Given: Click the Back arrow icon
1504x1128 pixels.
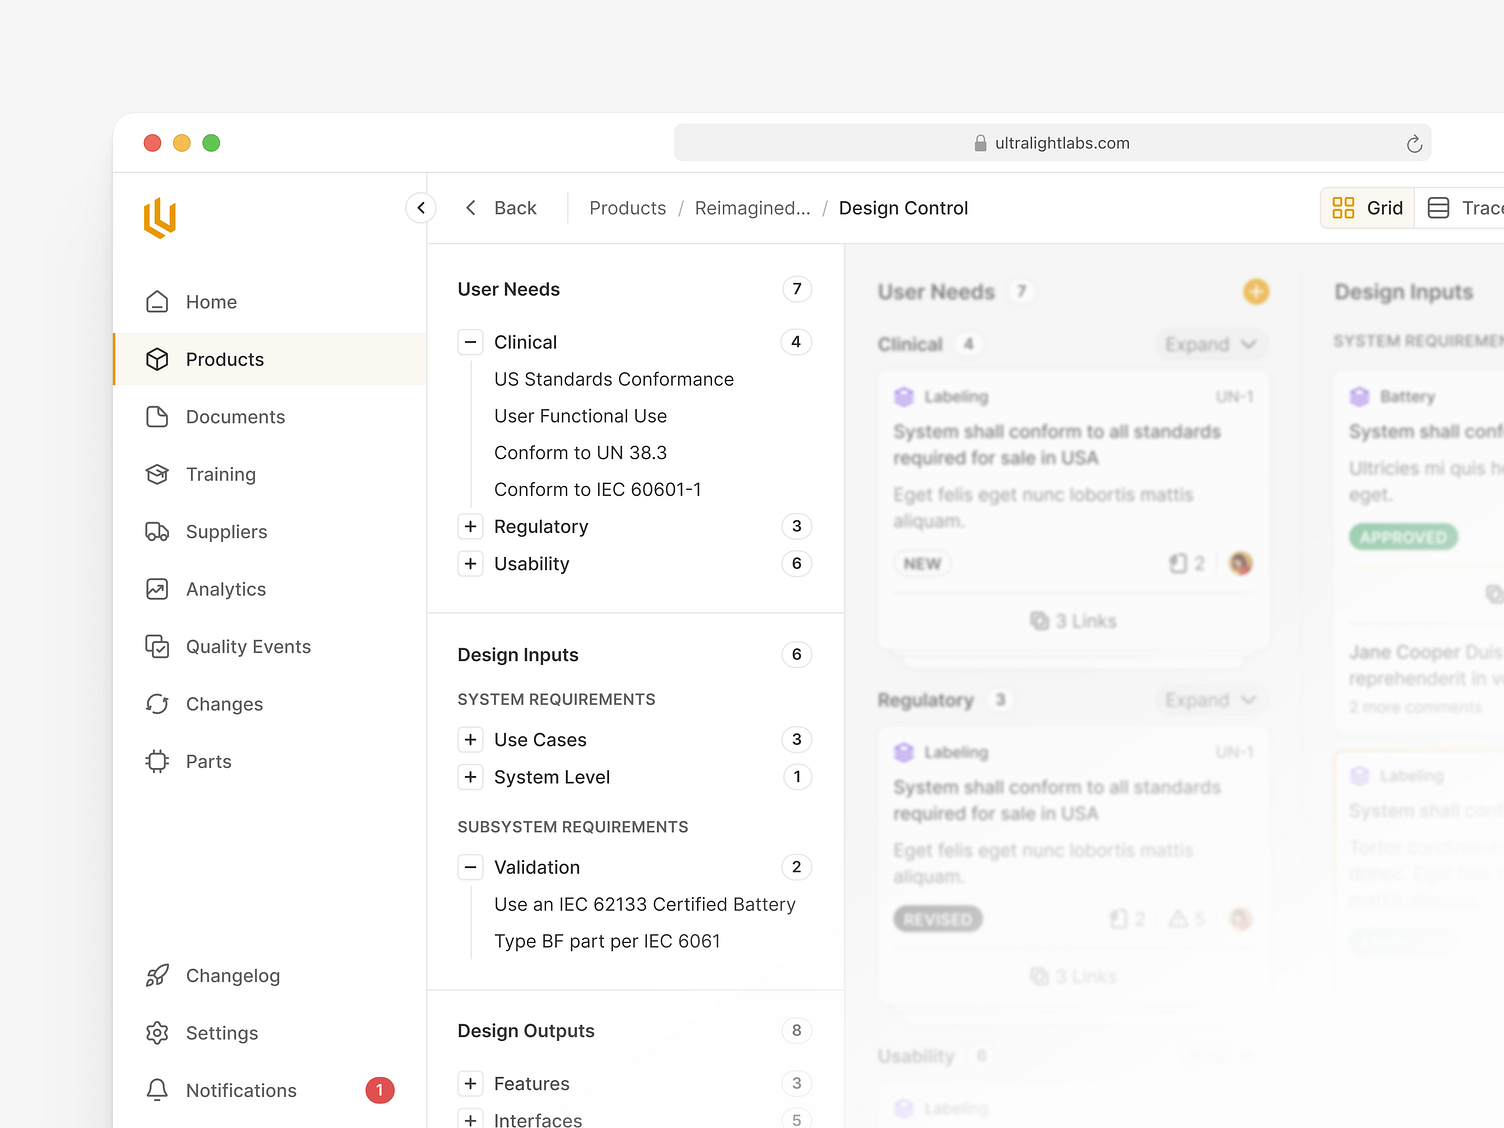Looking at the screenshot, I should pyautogui.click(x=470, y=208).
